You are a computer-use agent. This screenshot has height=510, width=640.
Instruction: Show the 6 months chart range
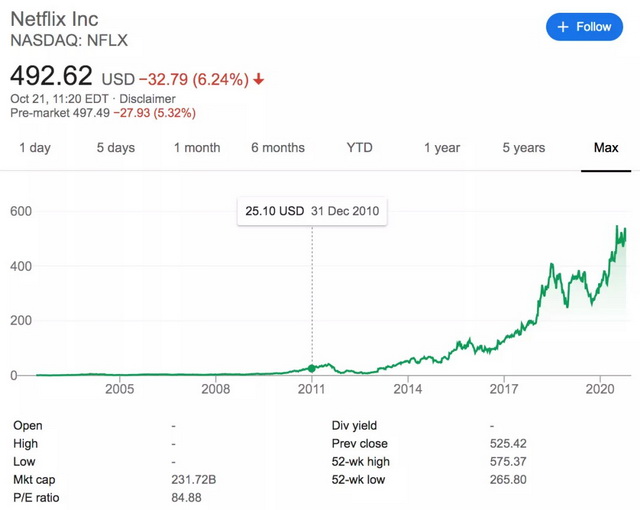click(277, 148)
